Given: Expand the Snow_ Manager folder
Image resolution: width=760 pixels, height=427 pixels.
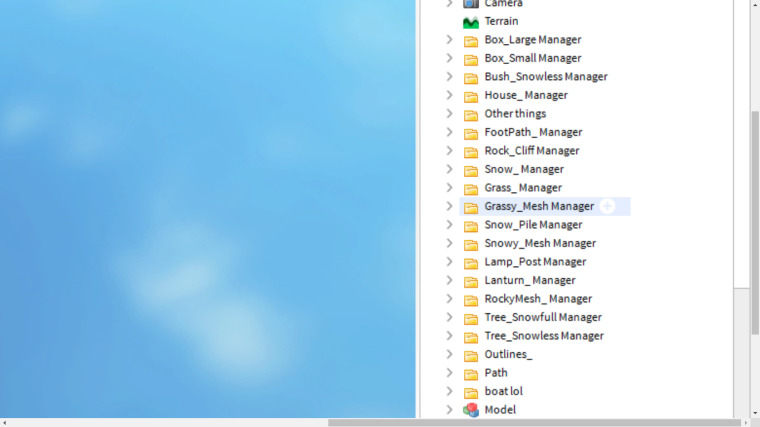Looking at the screenshot, I should coord(449,169).
